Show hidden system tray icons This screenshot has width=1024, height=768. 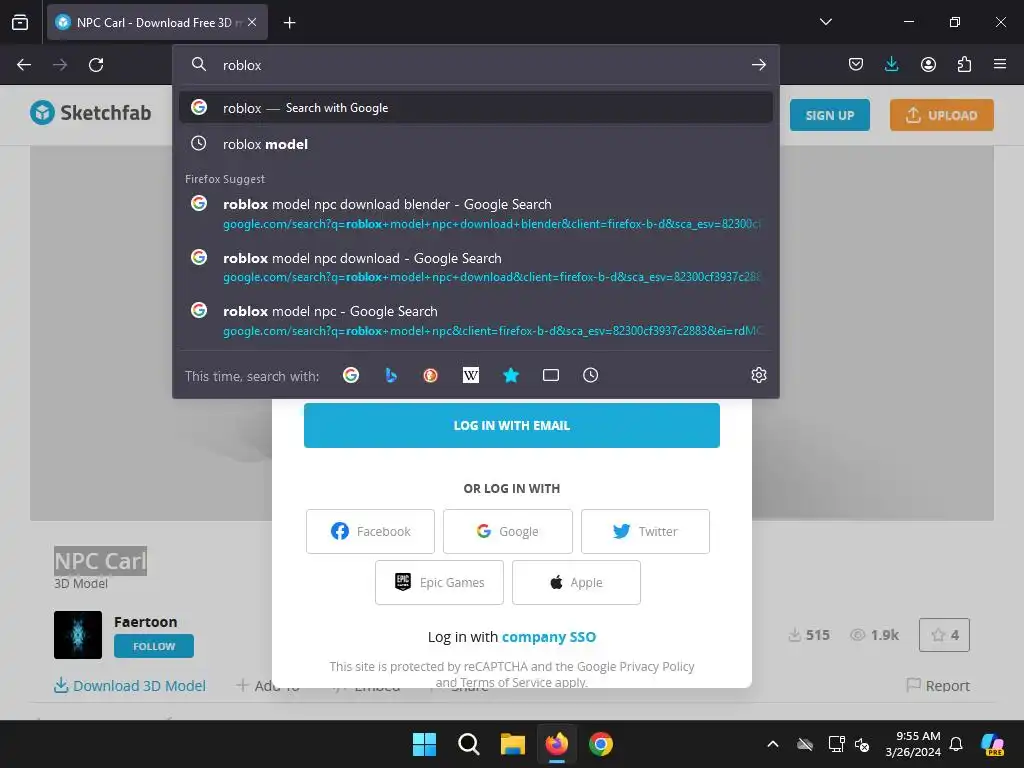[x=773, y=744]
